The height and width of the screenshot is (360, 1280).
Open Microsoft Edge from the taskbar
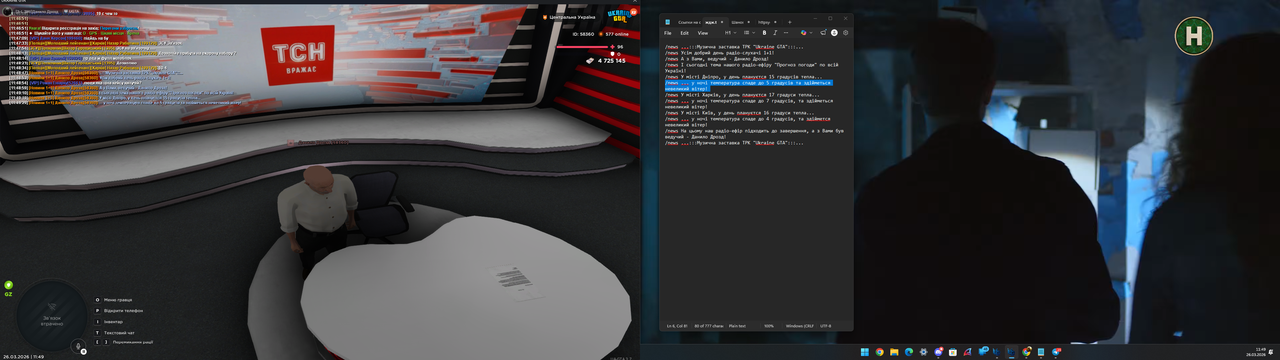click(x=909, y=352)
